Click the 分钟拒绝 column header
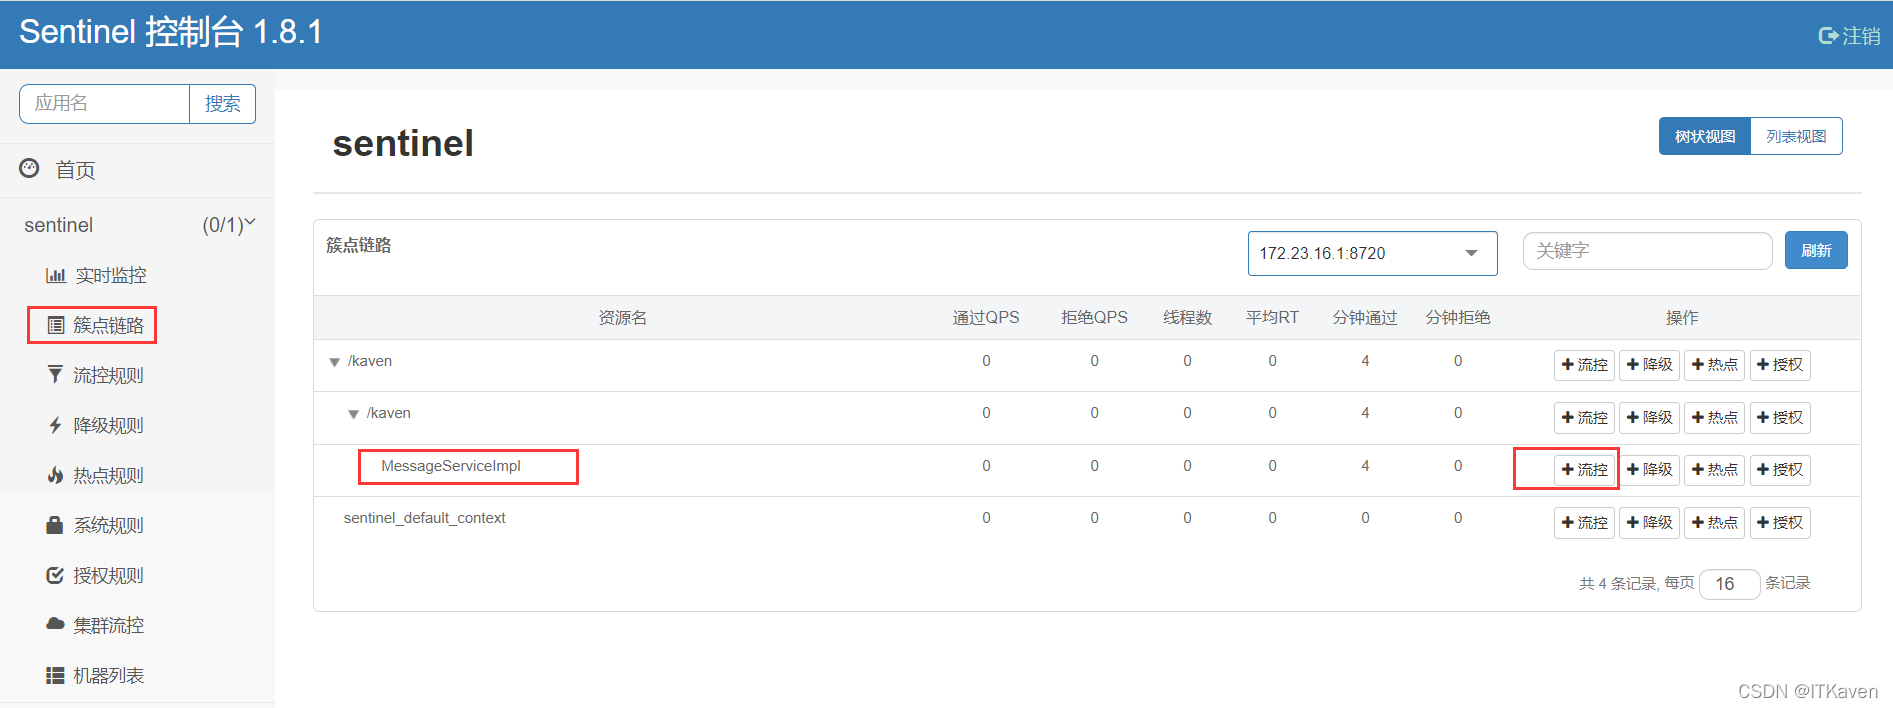The height and width of the screenshot is (708, 1893). (x=1458, y=318)
